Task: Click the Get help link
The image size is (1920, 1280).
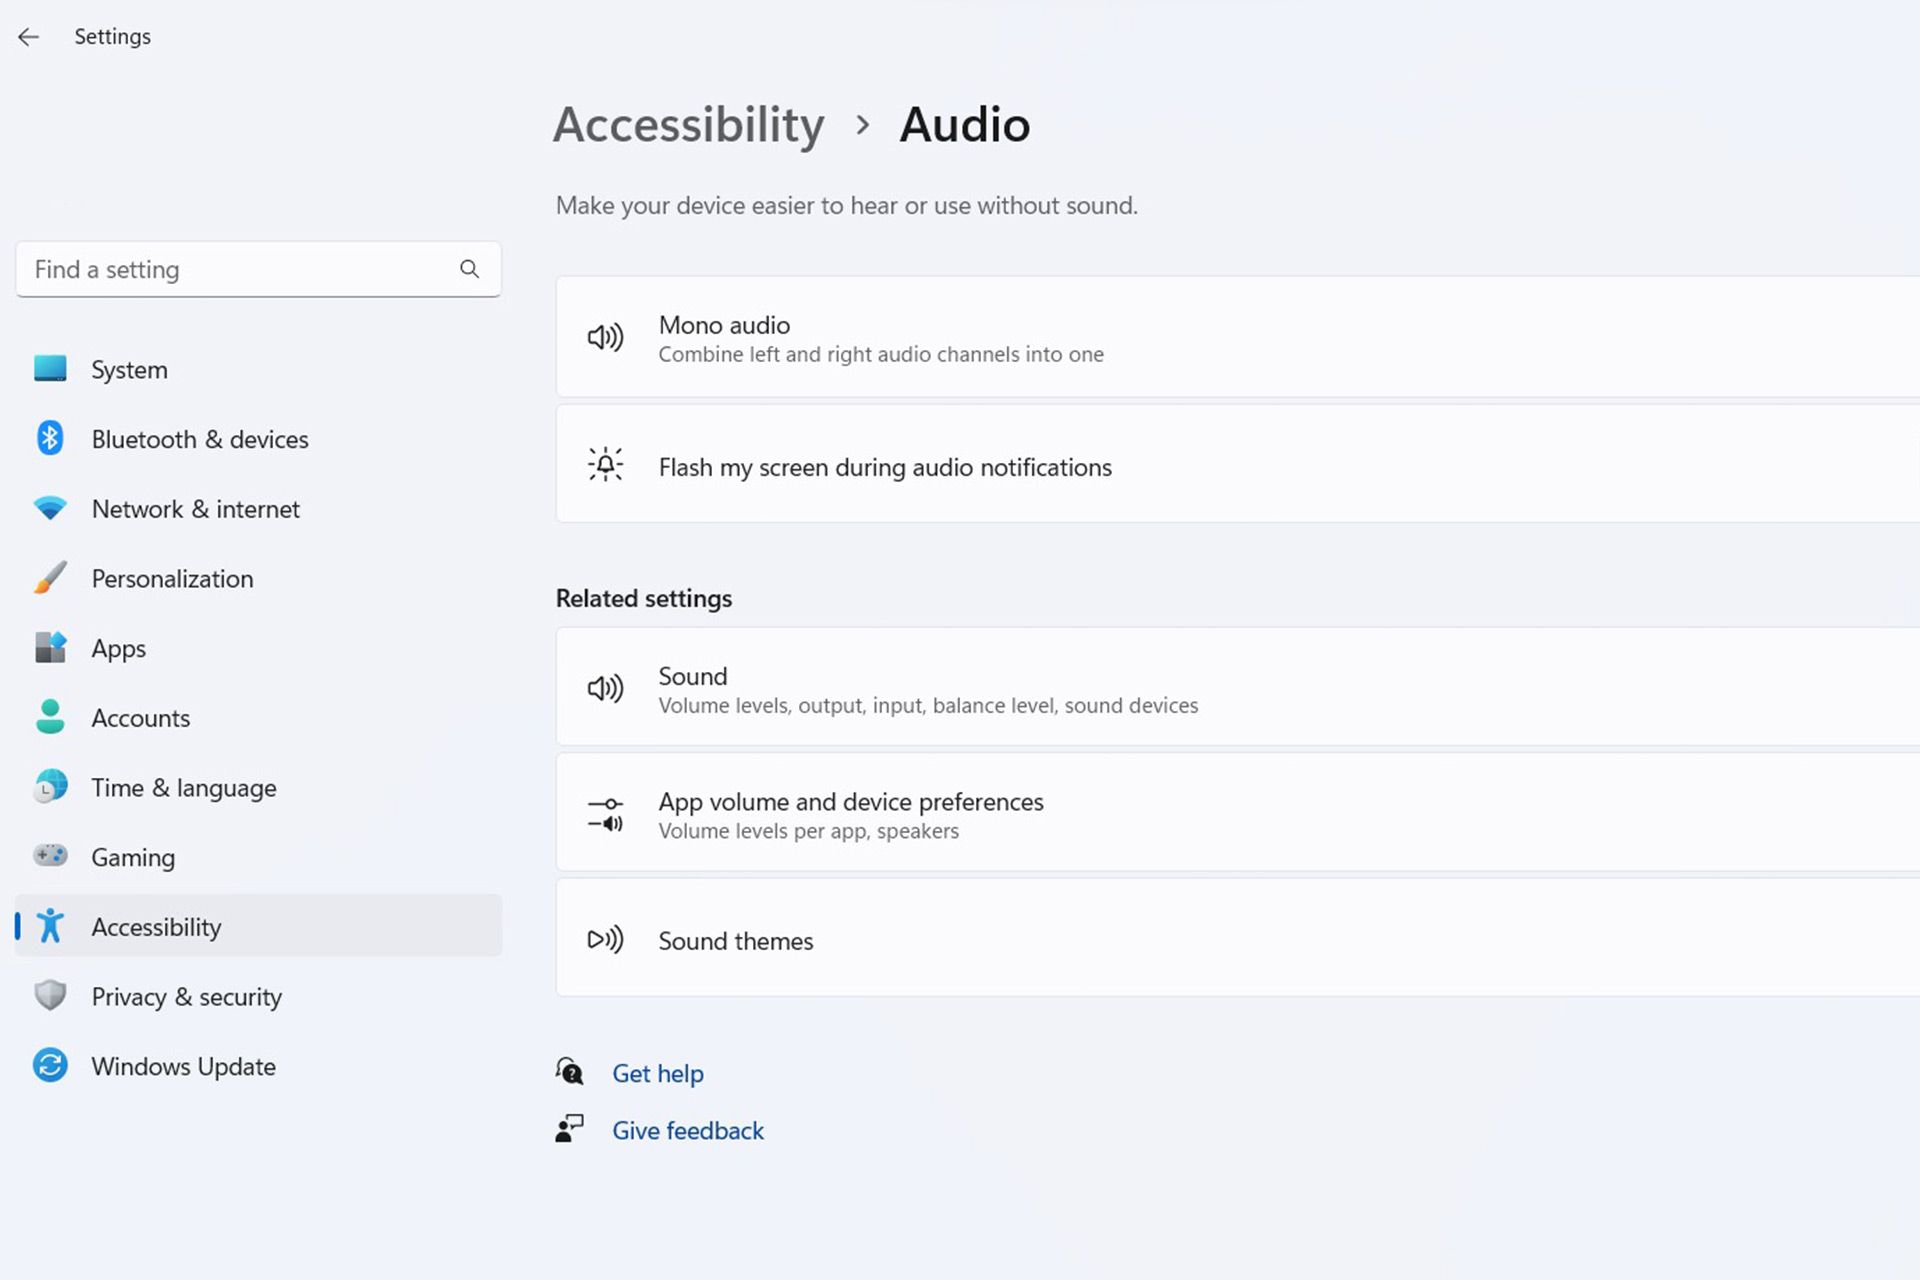Action: (x=657, y=1073)
